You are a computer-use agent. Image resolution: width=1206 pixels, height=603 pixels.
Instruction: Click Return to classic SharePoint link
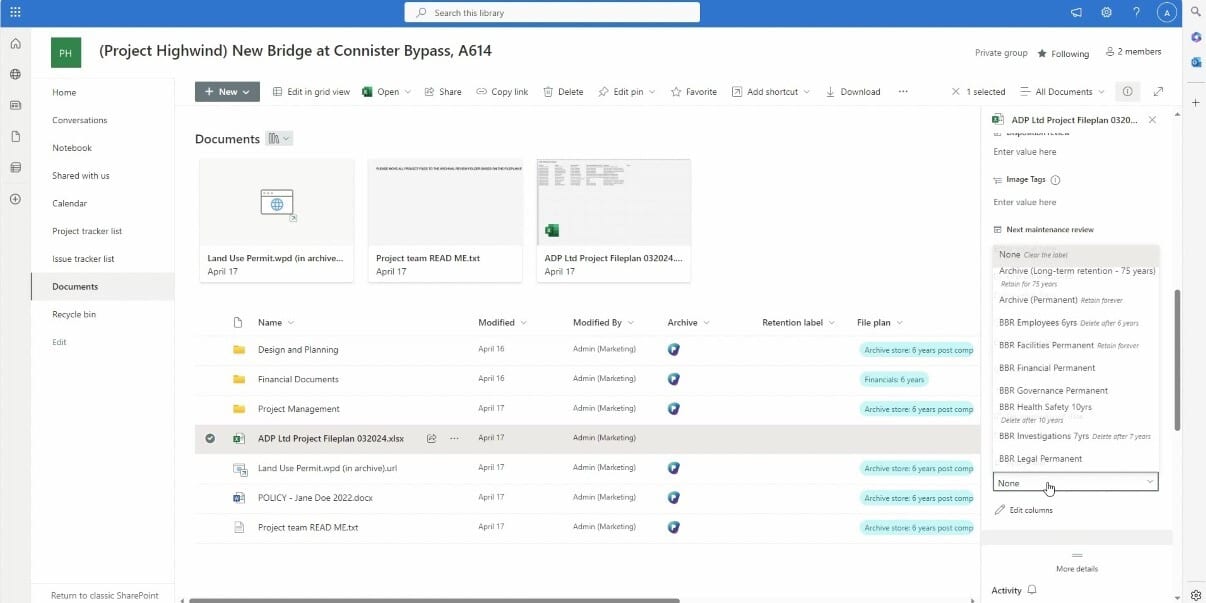tap(104, 595)
